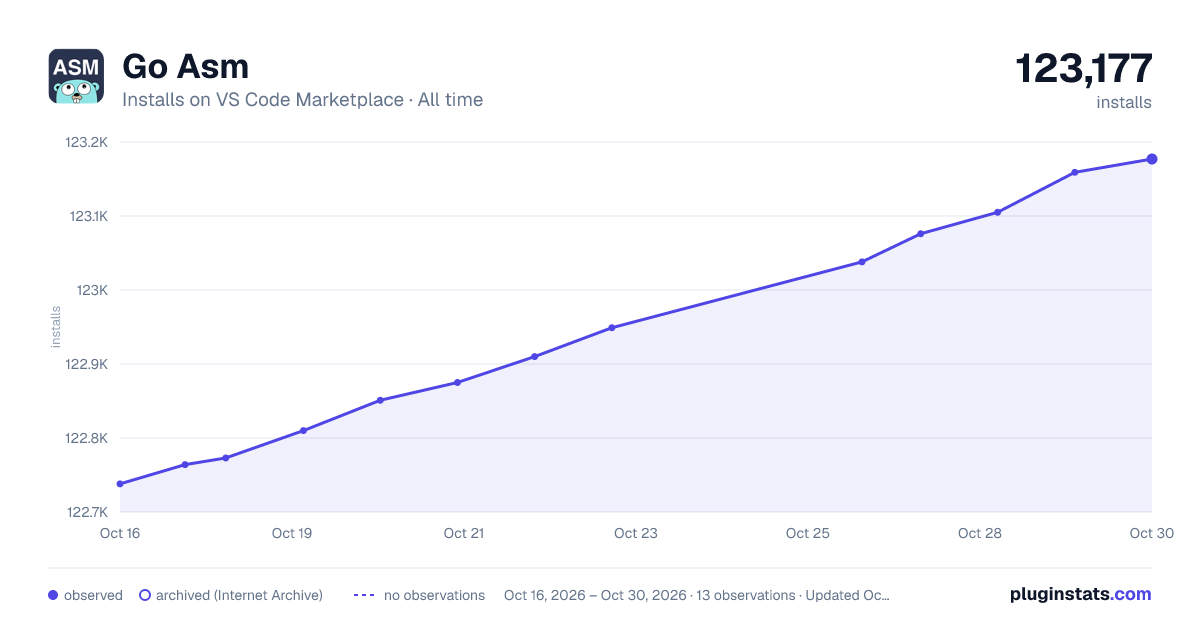Screen dimensions: 1200x630
Task: Click the data point near Oct 23
Action: 611,327
